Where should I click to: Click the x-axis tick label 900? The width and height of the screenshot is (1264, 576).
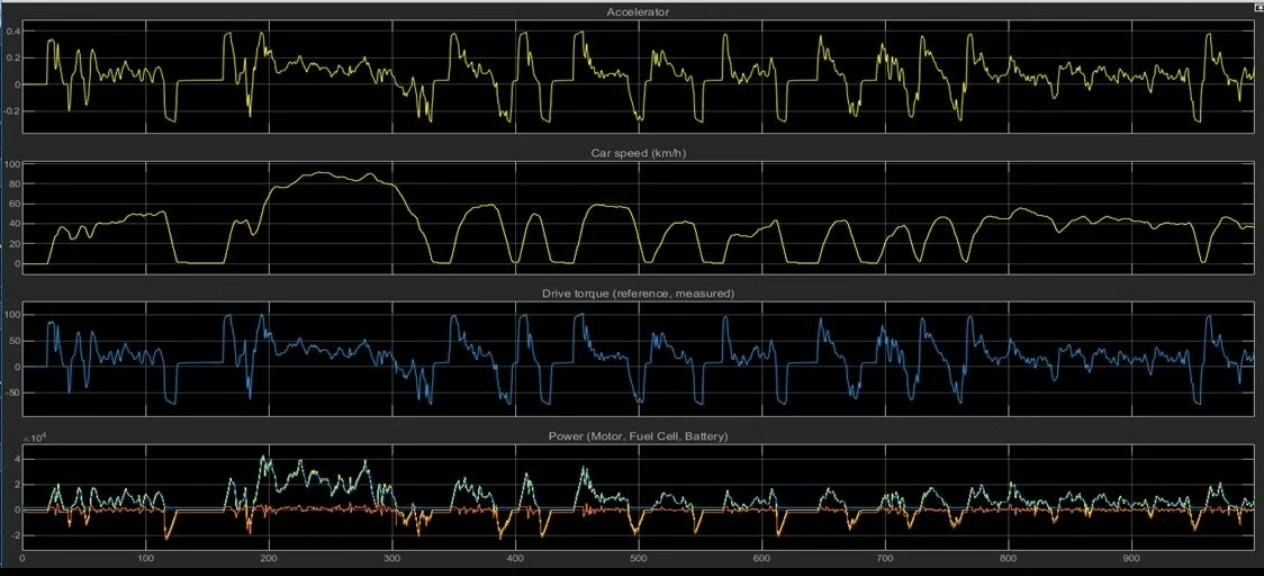tap(1131, 558)
